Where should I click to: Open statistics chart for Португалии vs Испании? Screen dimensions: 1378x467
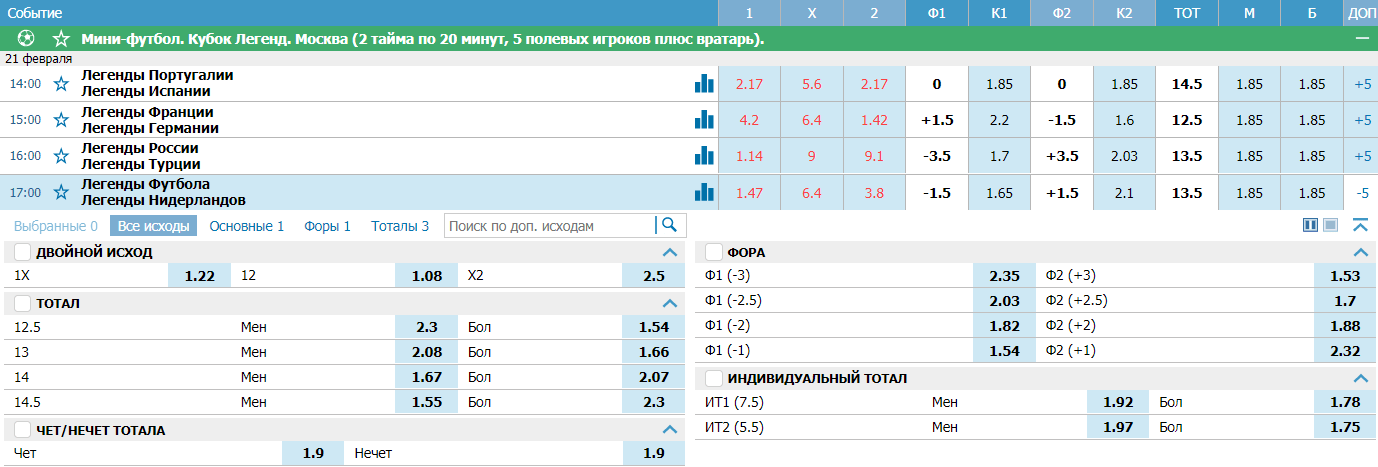coord(704,84)
